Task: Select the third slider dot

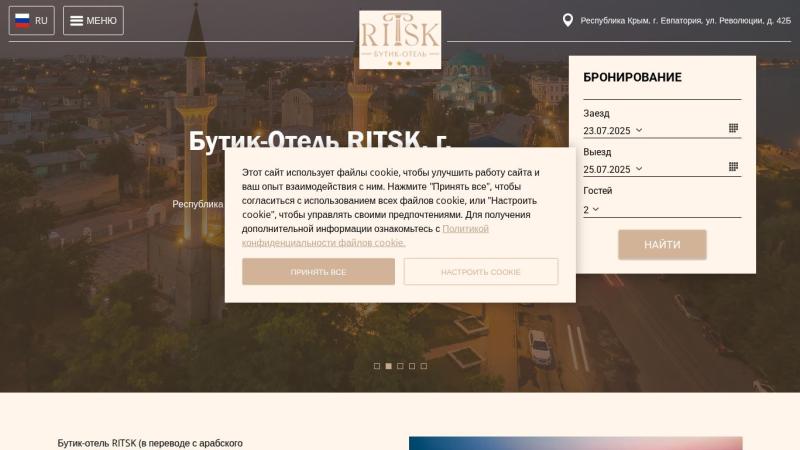Action: point(400,366)
